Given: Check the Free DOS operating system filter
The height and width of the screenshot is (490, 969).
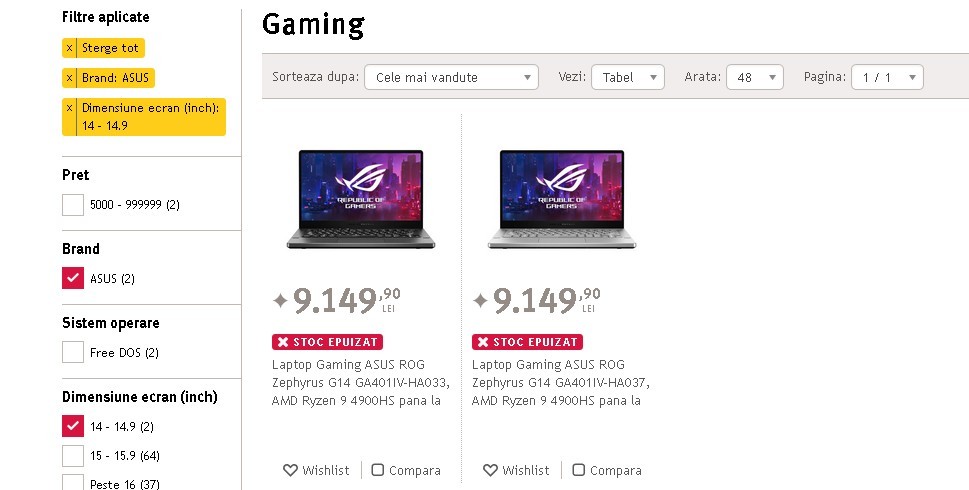Looking at the screenshot, I should click(73, 352).
